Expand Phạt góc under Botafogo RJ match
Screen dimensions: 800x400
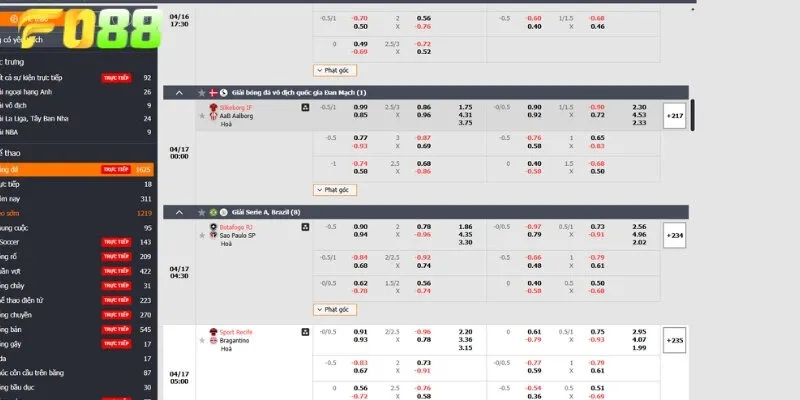335,310
